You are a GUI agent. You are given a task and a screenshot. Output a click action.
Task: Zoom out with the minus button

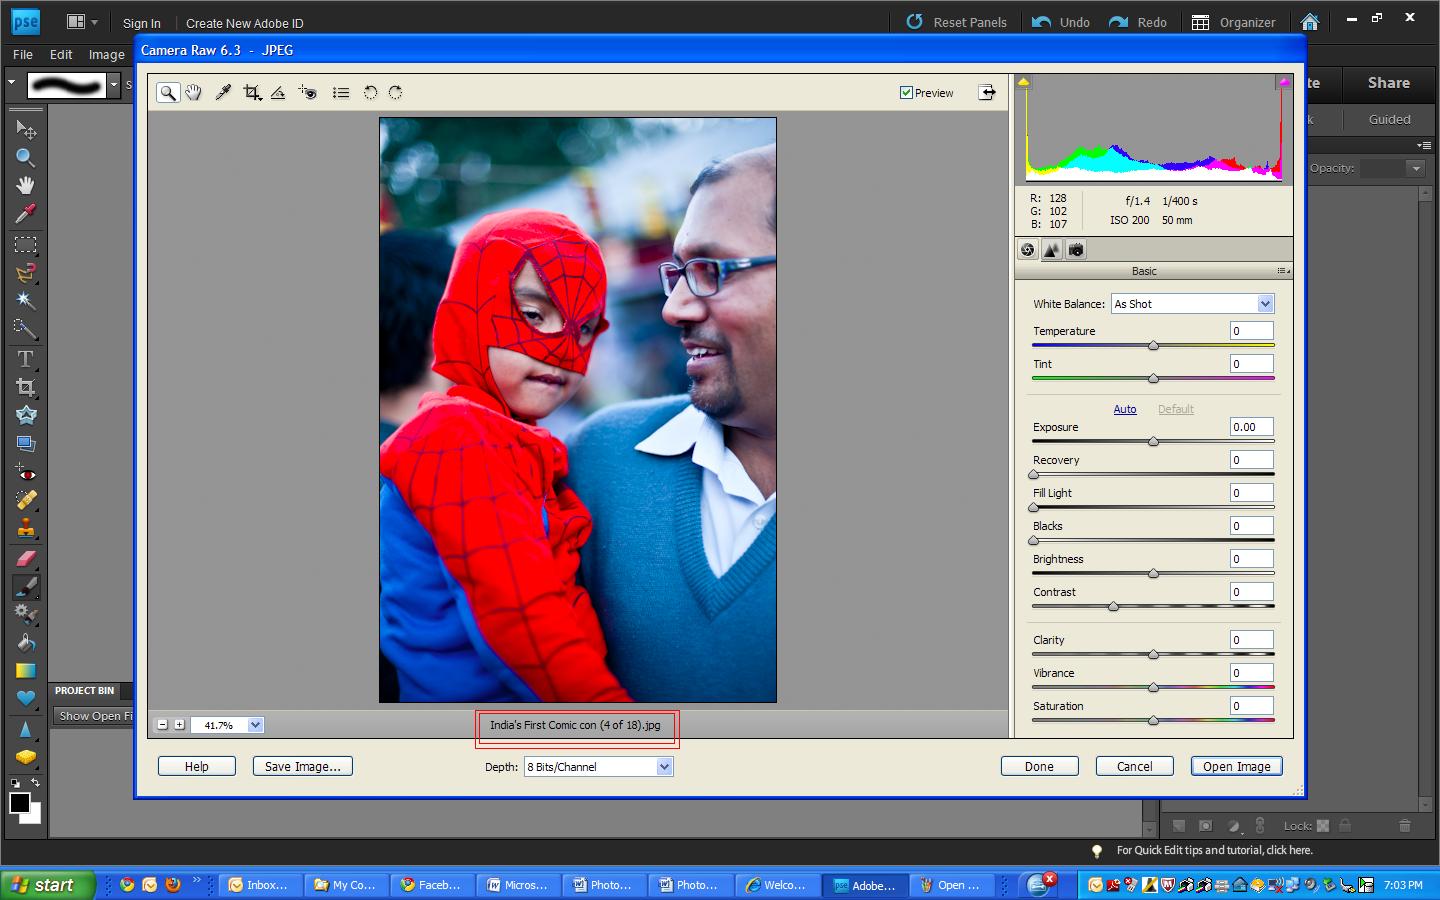163,725
